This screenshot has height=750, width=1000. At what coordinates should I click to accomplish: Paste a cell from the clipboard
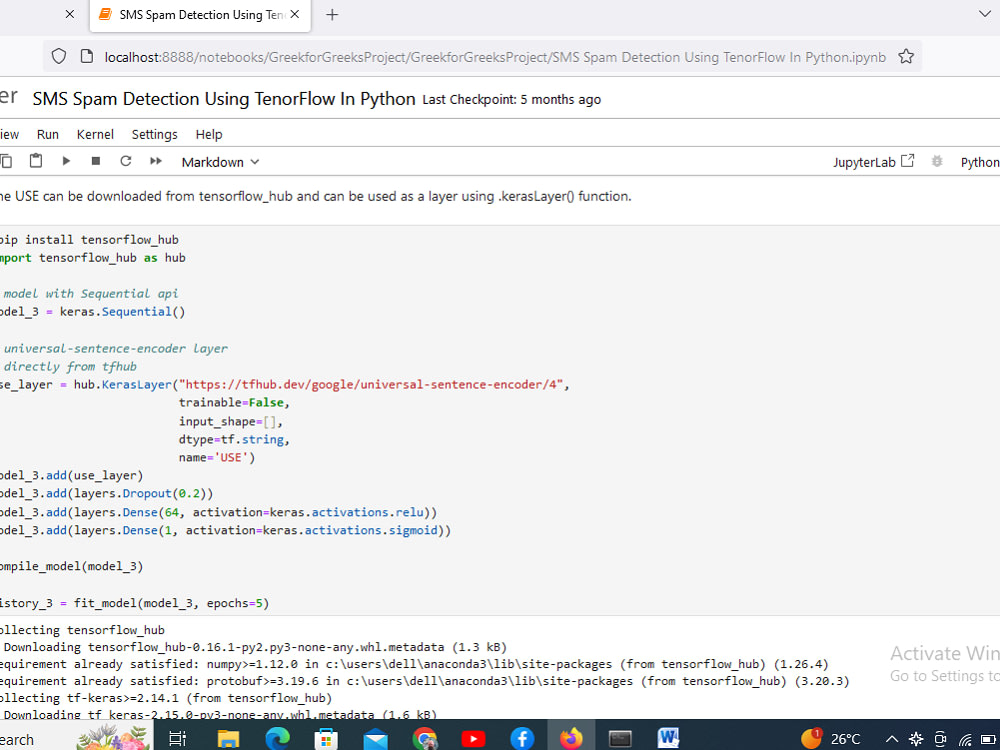coord(36,161)
